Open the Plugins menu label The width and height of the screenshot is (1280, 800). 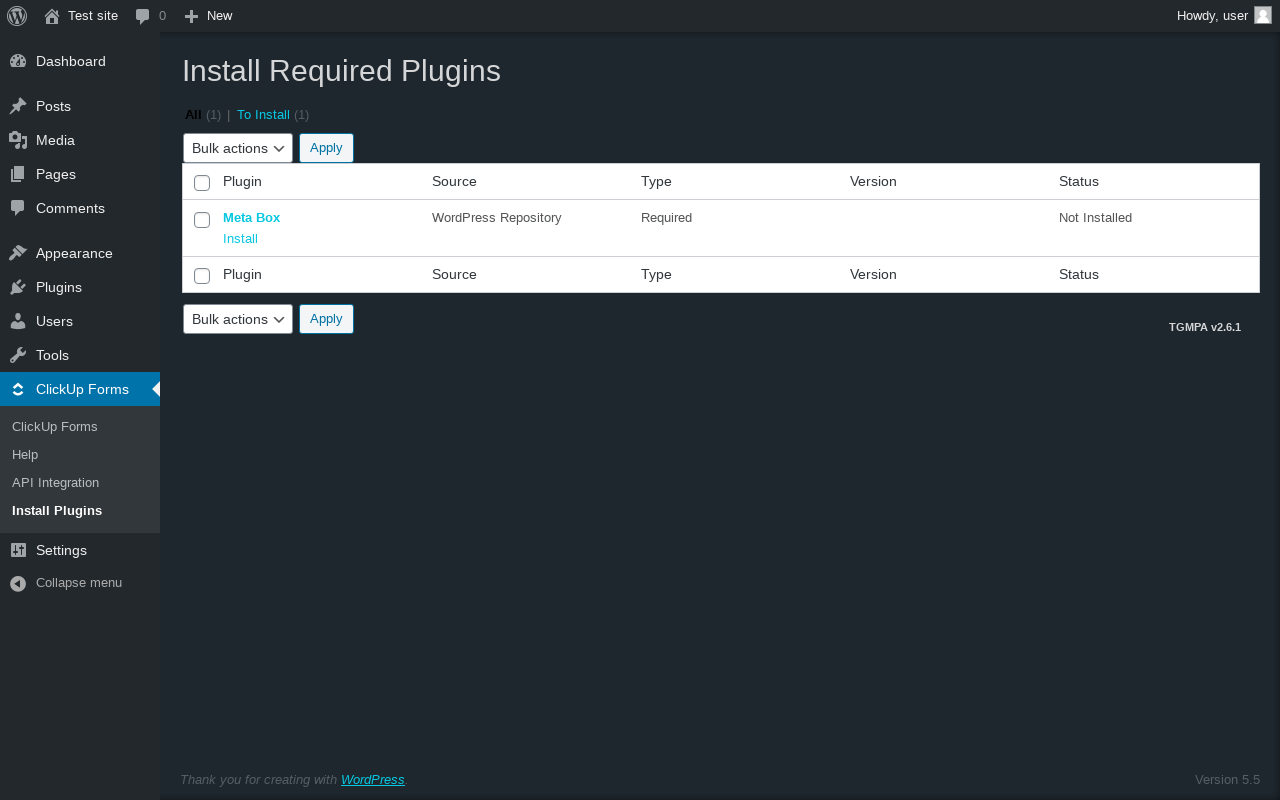(59, 287)
